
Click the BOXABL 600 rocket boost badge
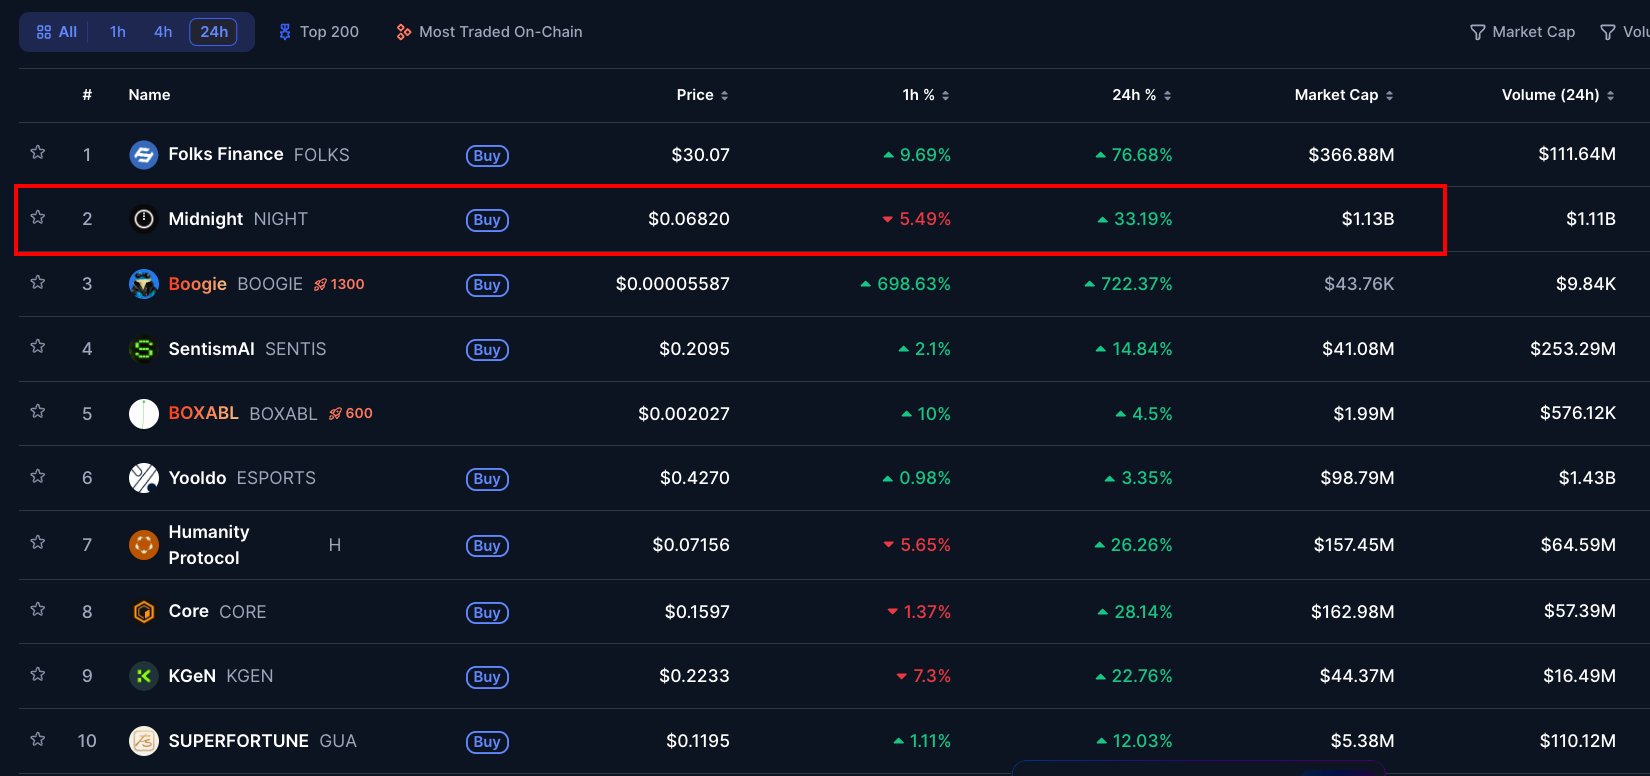coord(351,413)
